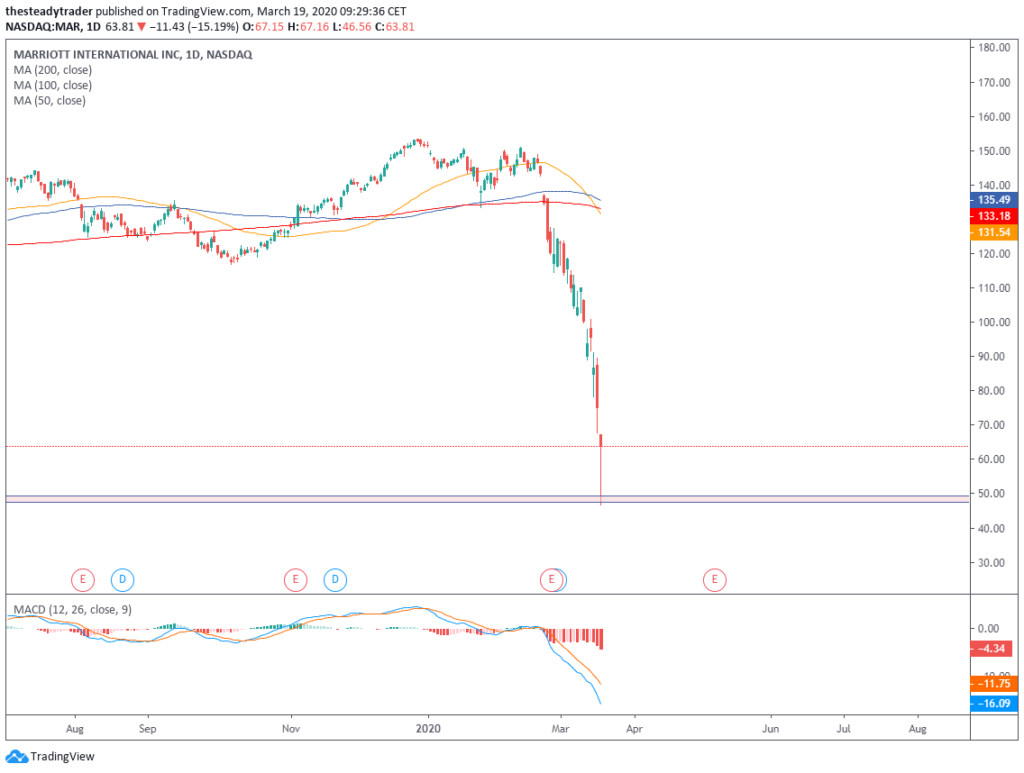The height and width of the screenshot is (773, 1024).
Task: Select the future earnings E marker after Apr
Action: coord(714,579)
